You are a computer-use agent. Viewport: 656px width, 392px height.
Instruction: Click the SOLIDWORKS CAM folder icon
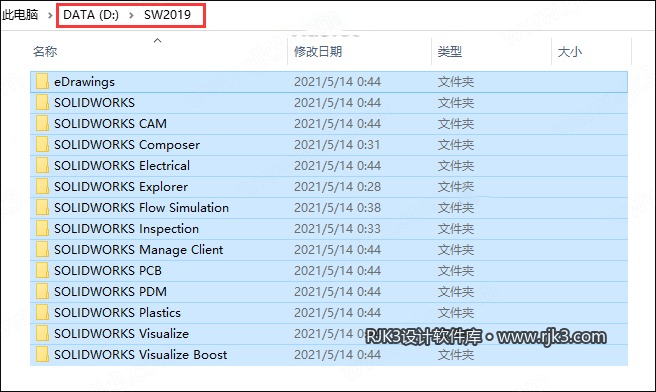point(42,123)
